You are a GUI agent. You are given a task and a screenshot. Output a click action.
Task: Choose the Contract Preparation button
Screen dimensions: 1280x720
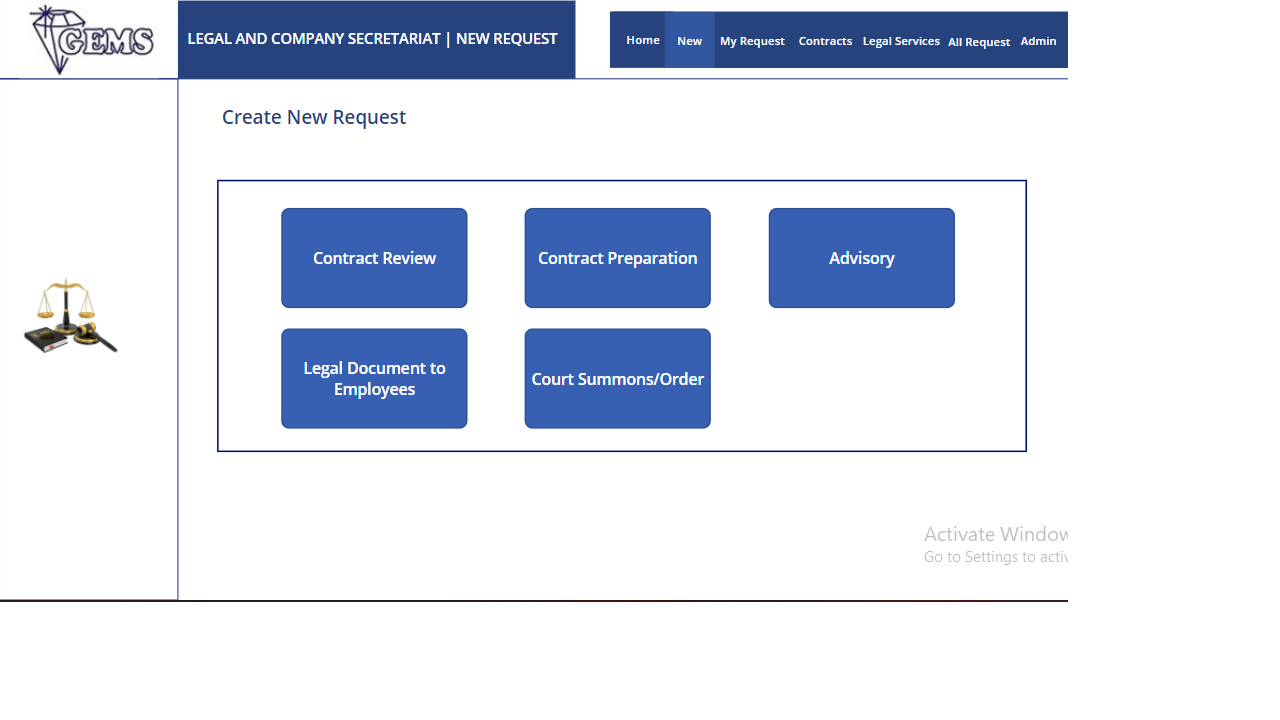(618, 258)
